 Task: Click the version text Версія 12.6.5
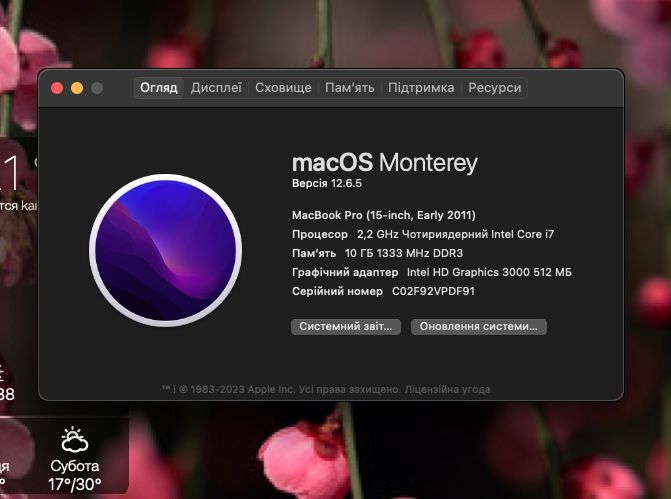point(327,183)
